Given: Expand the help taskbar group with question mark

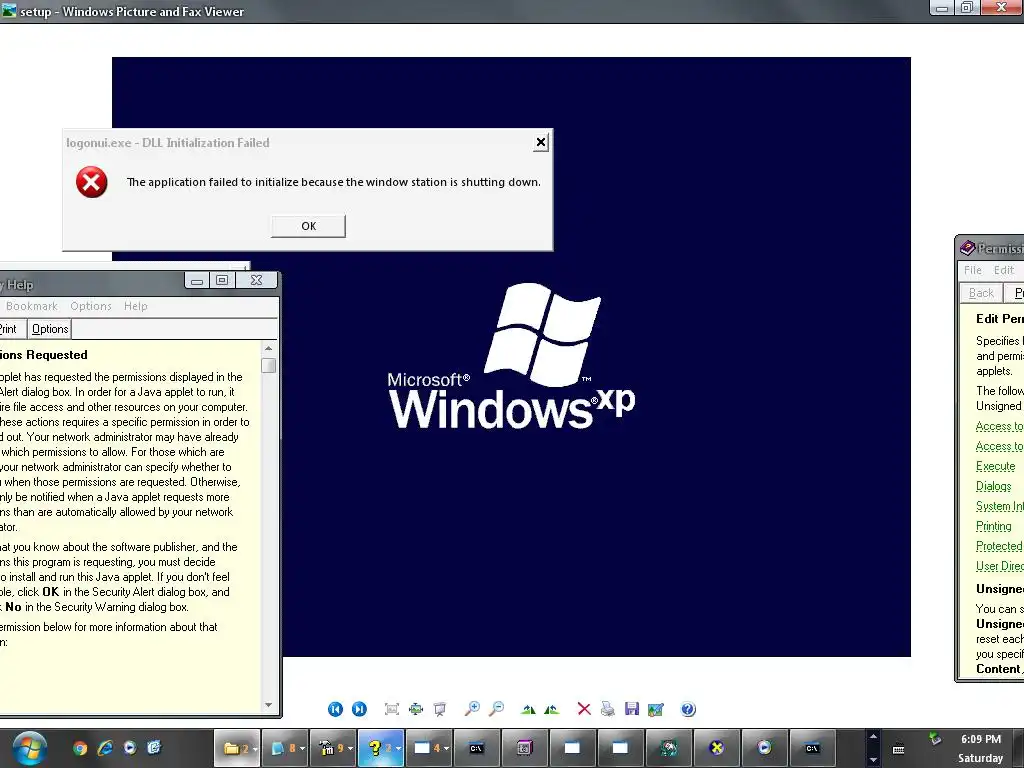Looking at the screenshot, I should [381, 748].
